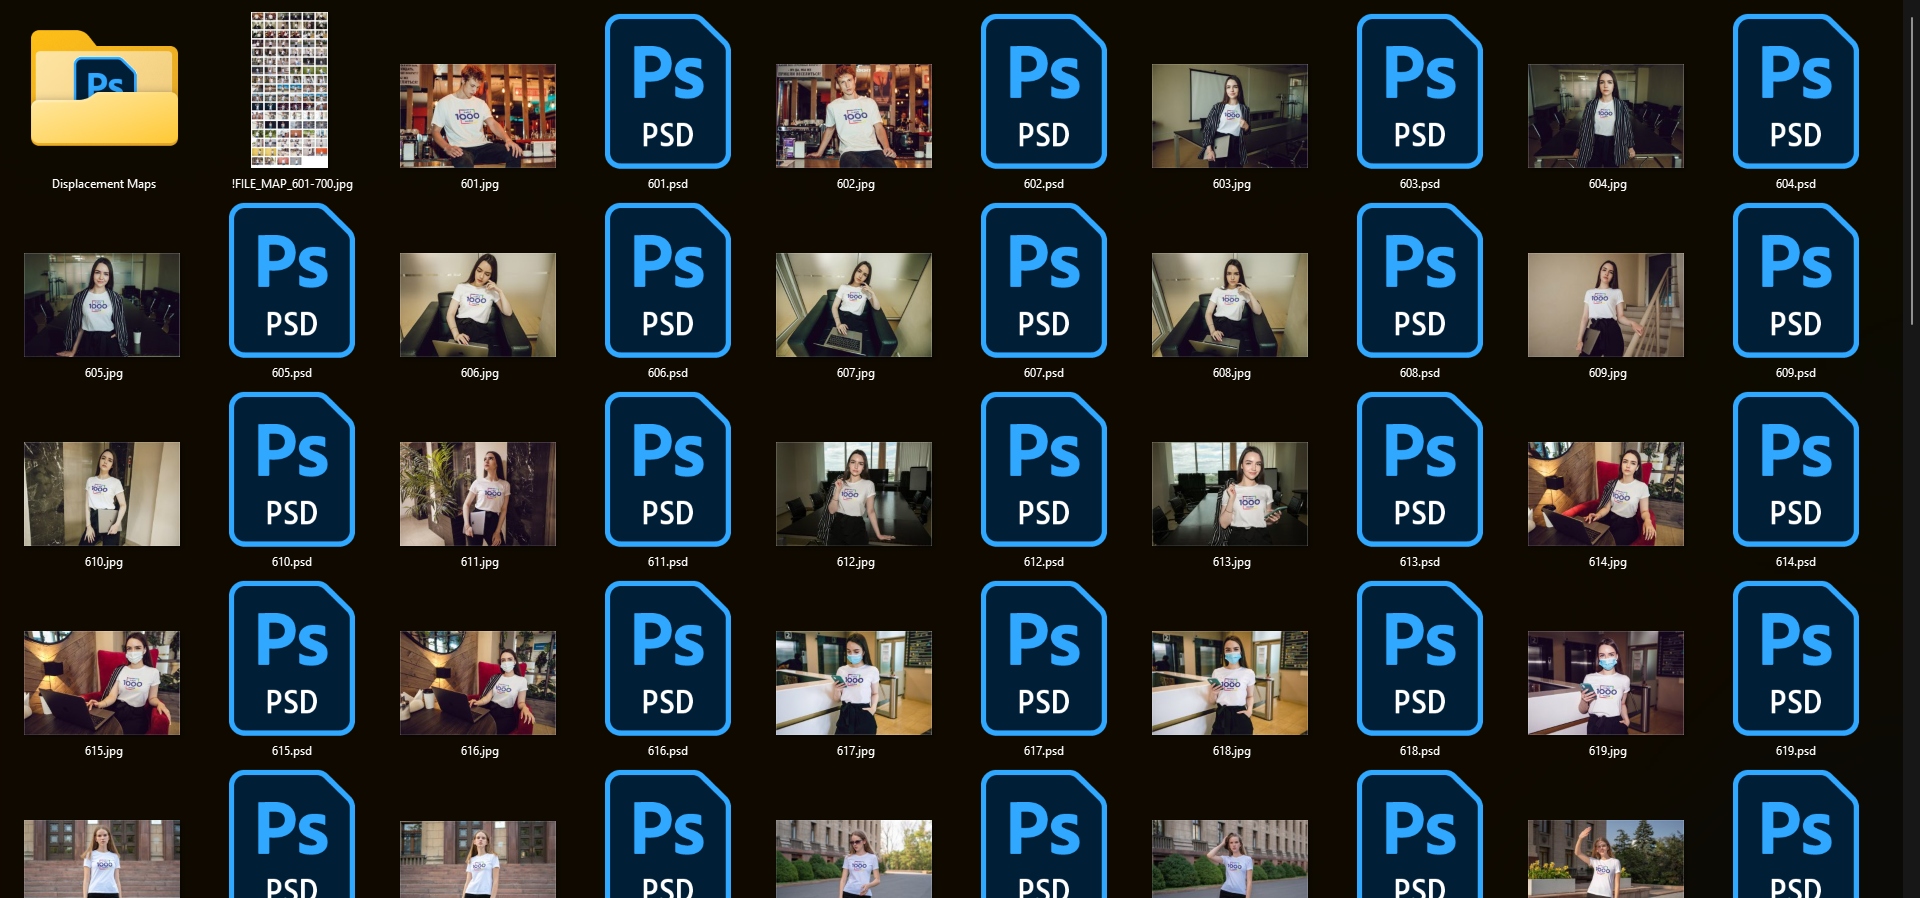Click the 605.psd file icon
This screenshot has height=898, width=1920.
pyautogui.click(x=291, y=280)
